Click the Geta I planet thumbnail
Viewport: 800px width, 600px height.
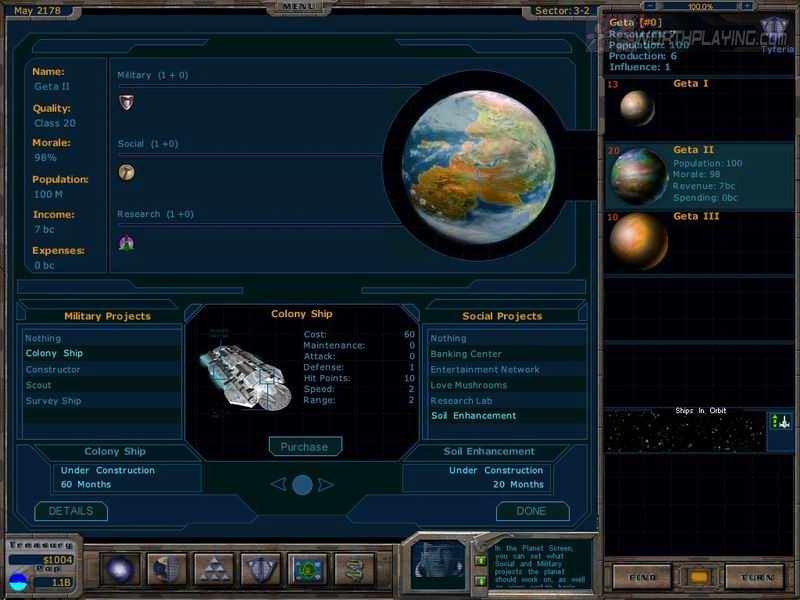[636, 107]
